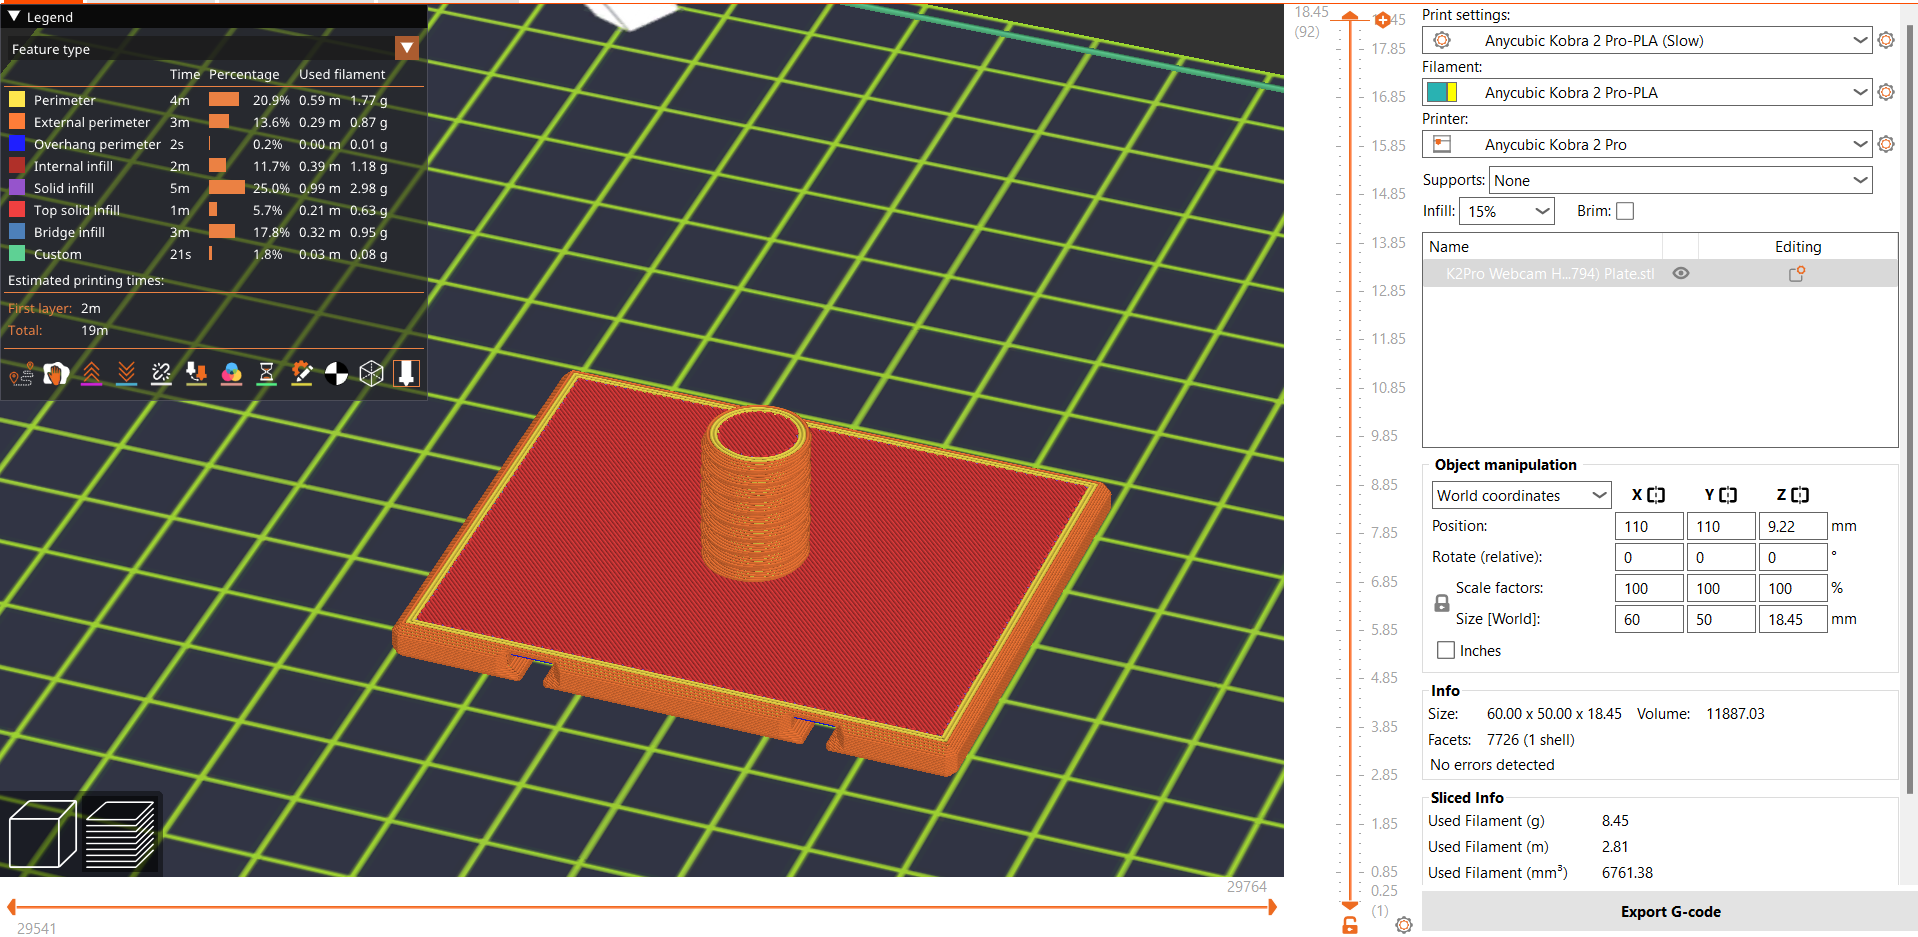Toggle travel moves visibility in legend toolbar
Viewport: 1918px width, 937px height.
(x=21, y=374)
